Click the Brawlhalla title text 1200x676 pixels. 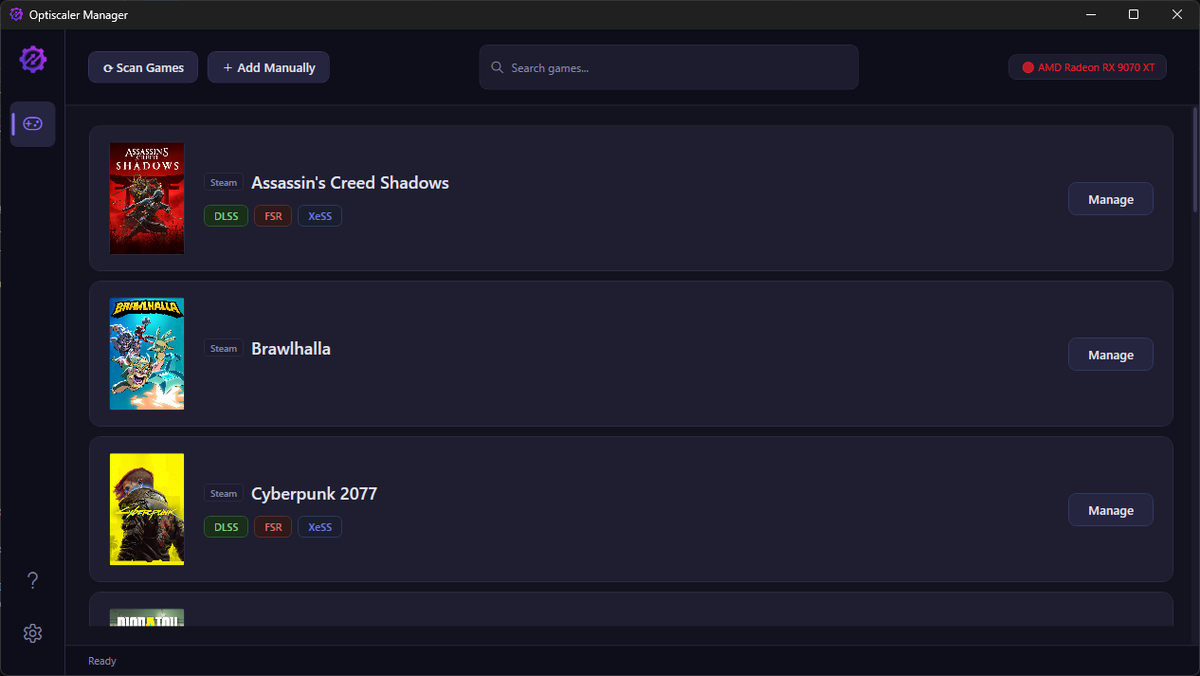click(291, 349)
